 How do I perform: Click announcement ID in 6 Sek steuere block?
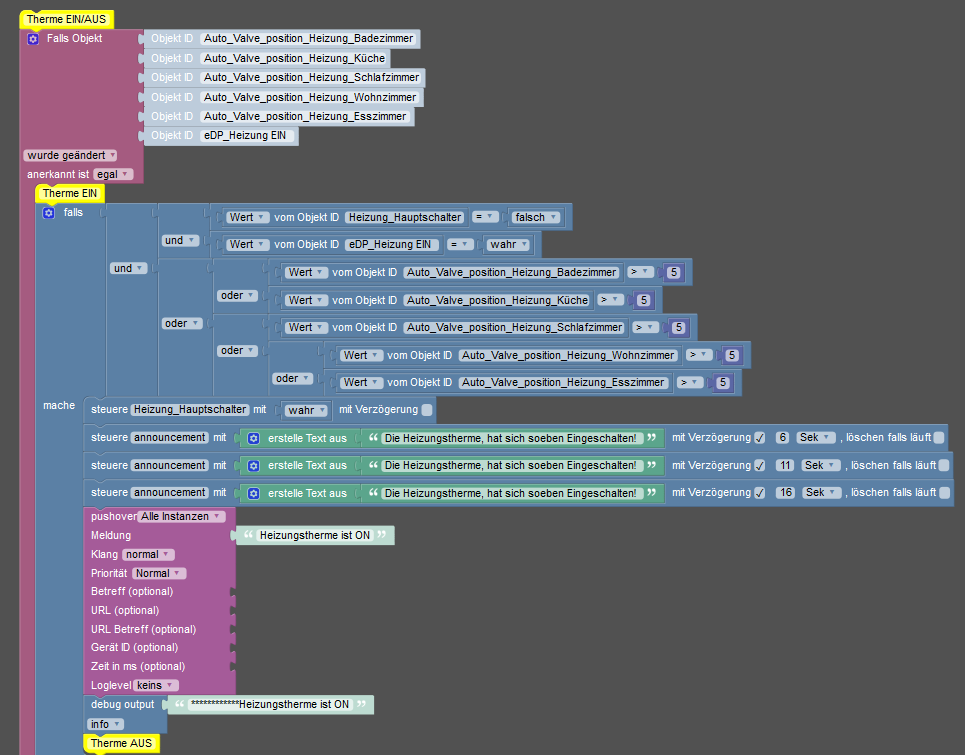click(170, 437)
